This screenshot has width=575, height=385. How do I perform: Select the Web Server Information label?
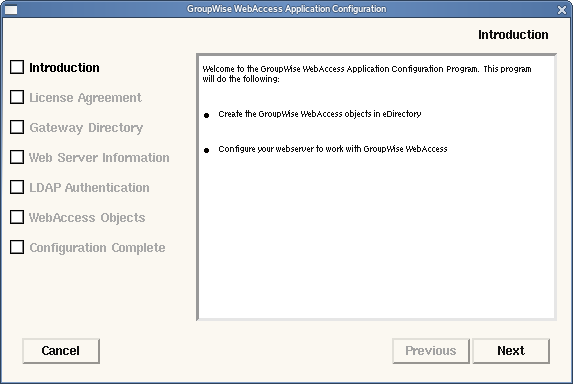click(99, 158)
